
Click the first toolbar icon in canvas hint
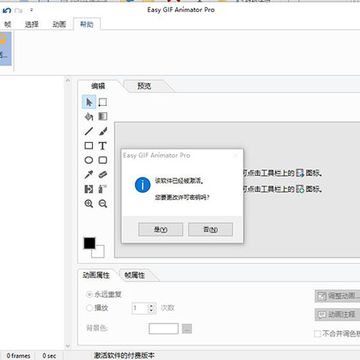[x=300, y=173]
